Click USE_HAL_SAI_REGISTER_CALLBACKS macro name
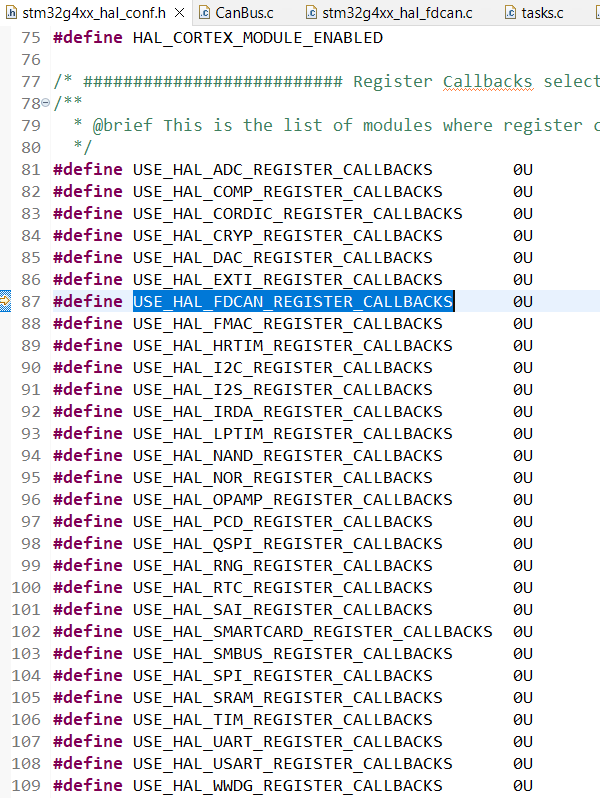This screenshot has height=798, width=600. [282, 610]
